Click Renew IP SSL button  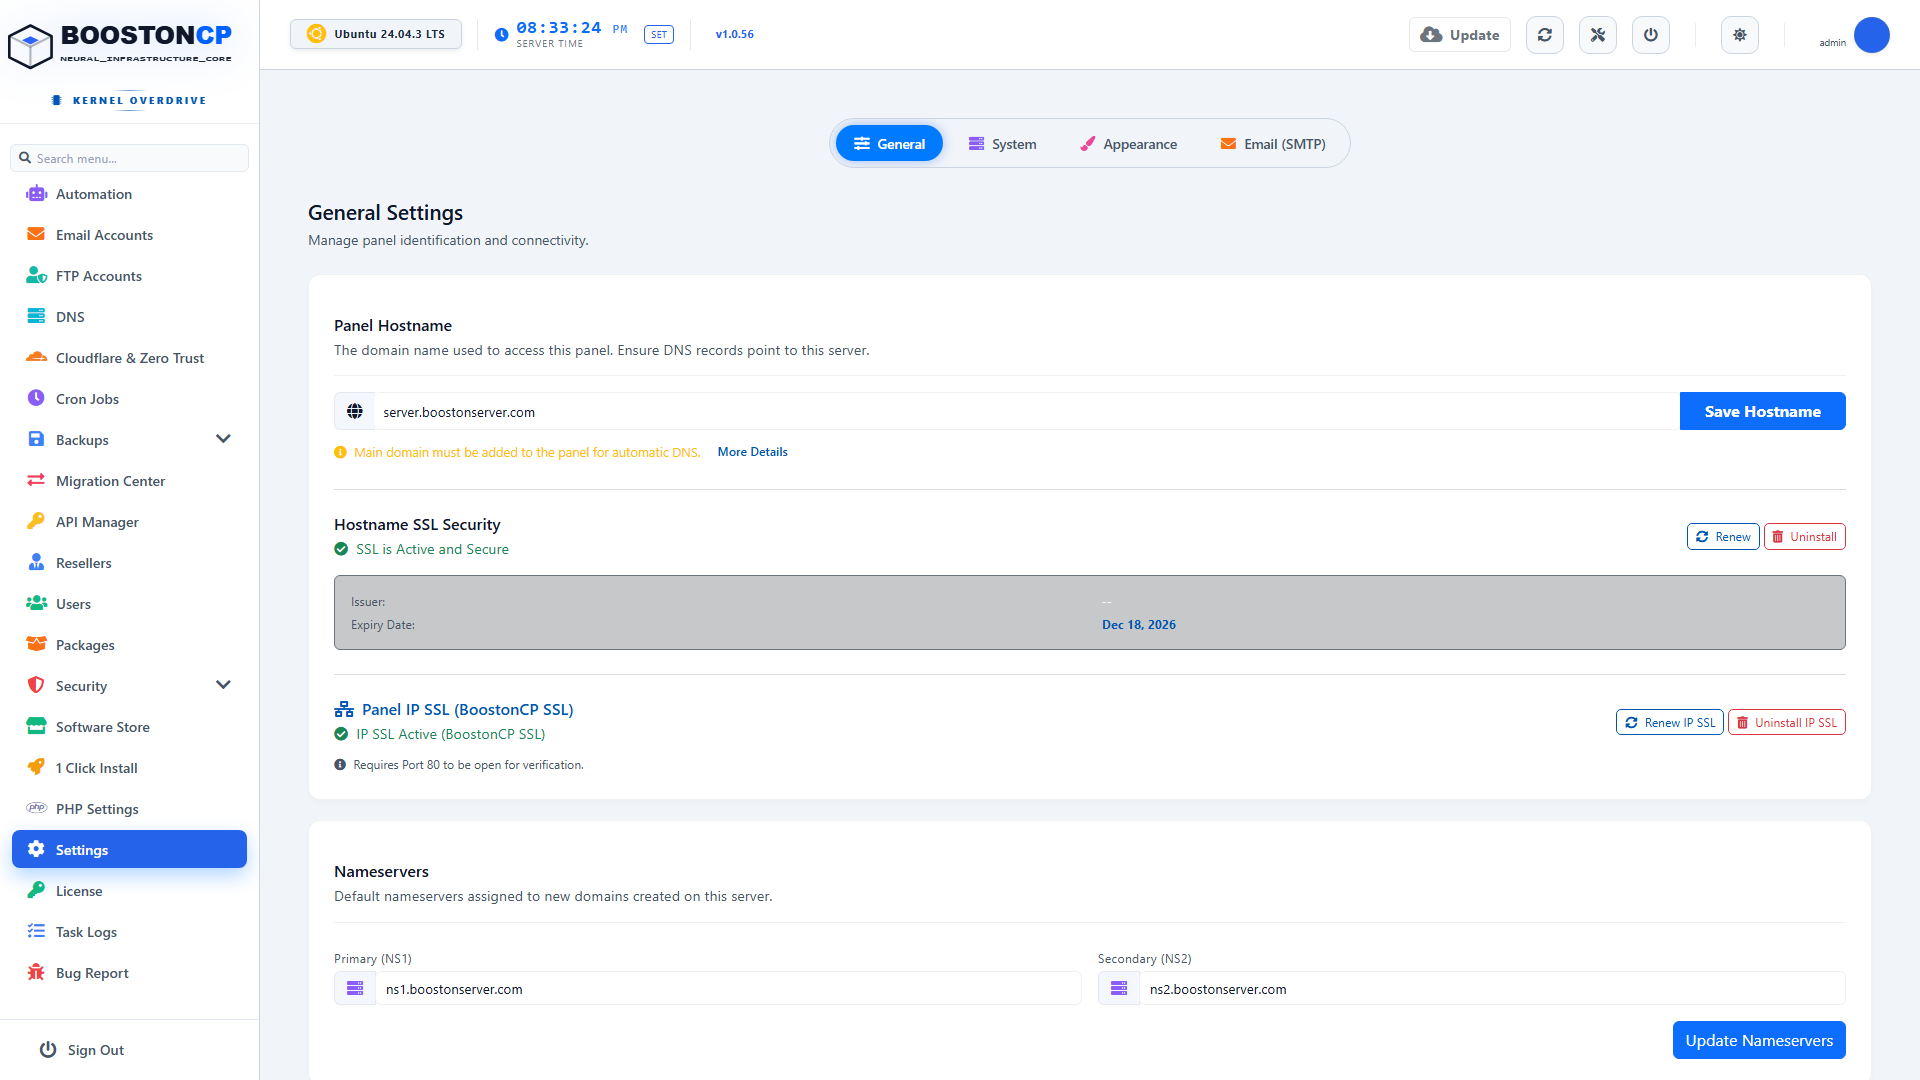tap(1669, 723)
